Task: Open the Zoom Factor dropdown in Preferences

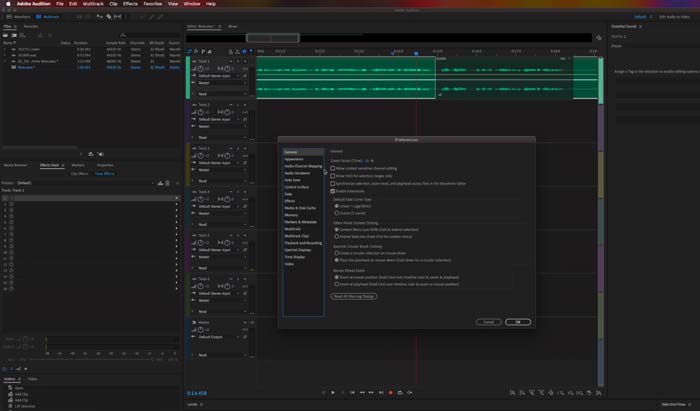Action: pyautogui.click(x=367, y=161)
